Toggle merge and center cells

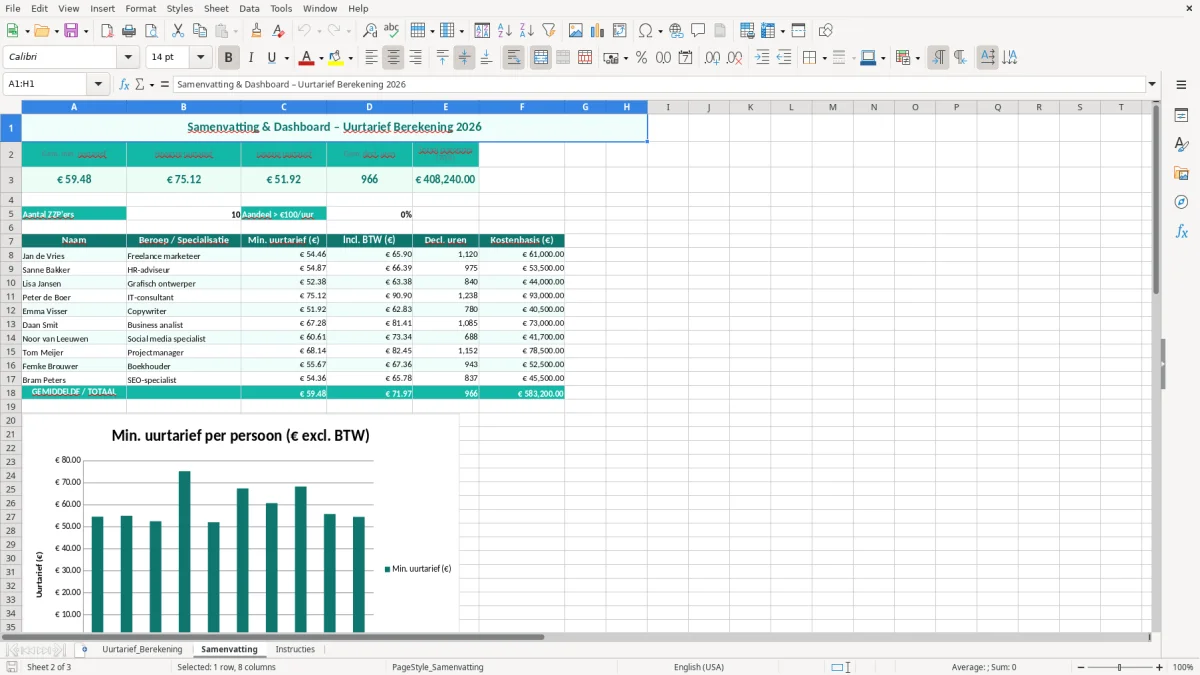click(x=541, y=58)
